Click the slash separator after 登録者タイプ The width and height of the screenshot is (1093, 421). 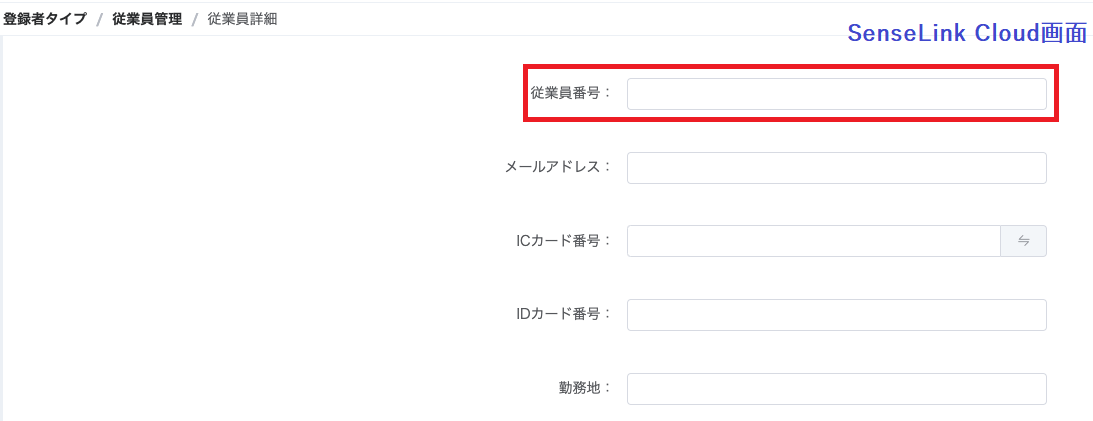(99, 19)
